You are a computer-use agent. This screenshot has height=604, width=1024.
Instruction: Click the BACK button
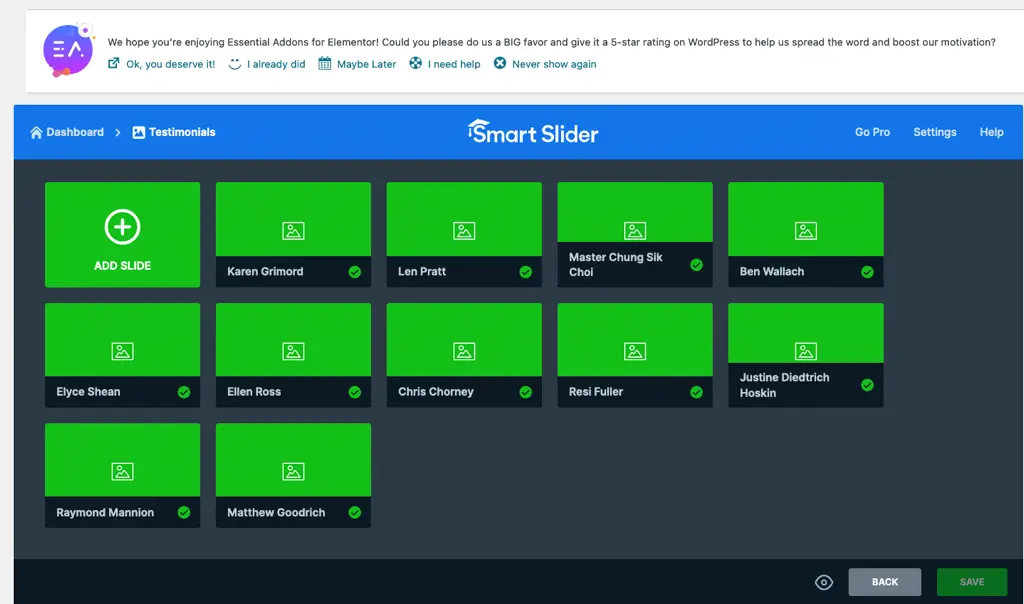(885, 582)
